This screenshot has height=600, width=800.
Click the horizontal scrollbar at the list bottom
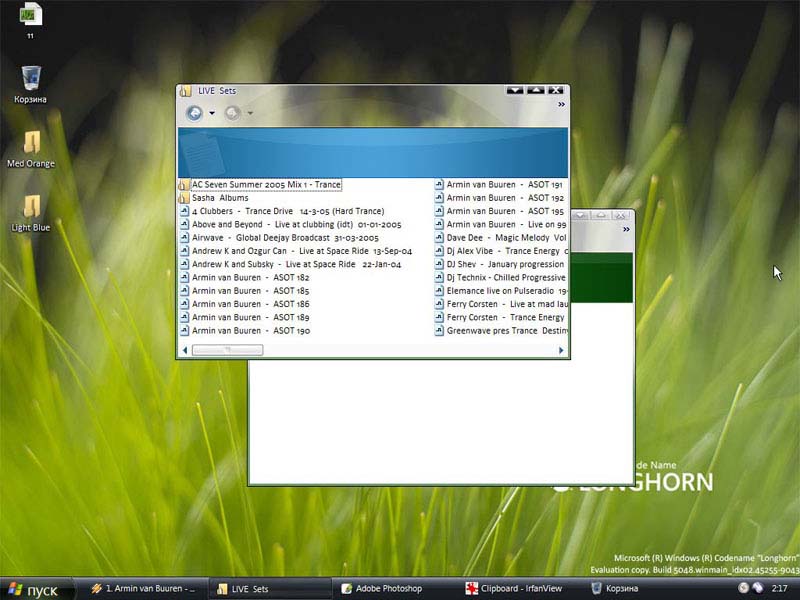click(230, 349)
